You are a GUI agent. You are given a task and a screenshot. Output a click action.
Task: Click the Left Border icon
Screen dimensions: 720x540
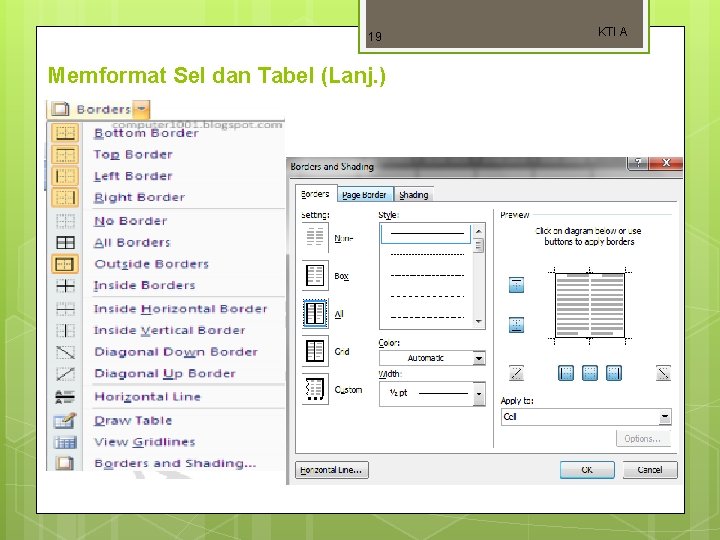coord(65,176)
